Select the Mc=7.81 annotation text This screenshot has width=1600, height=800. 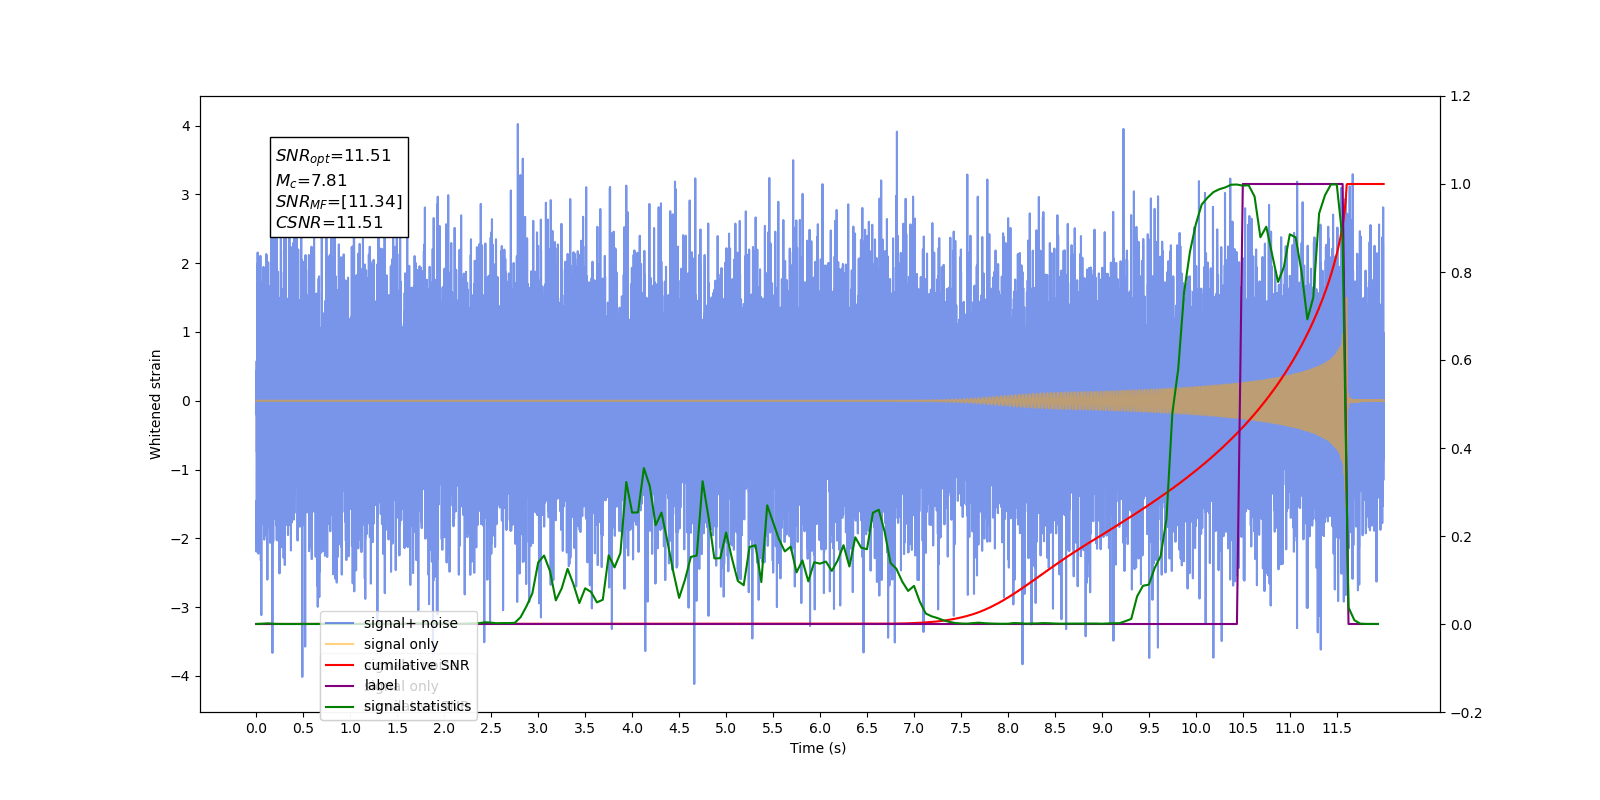click(311, 180)
